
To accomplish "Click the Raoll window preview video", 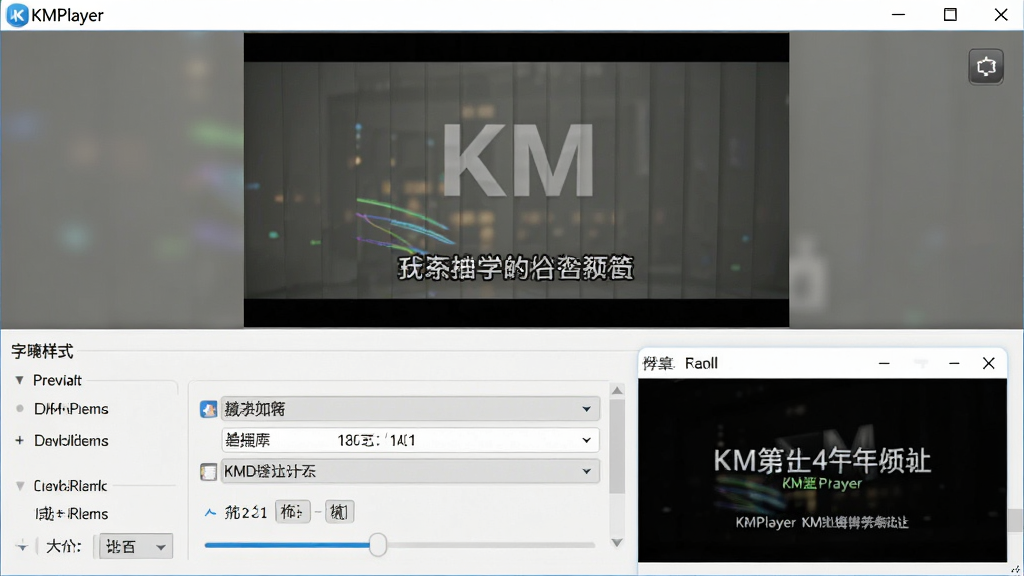I will pos(822,470).
